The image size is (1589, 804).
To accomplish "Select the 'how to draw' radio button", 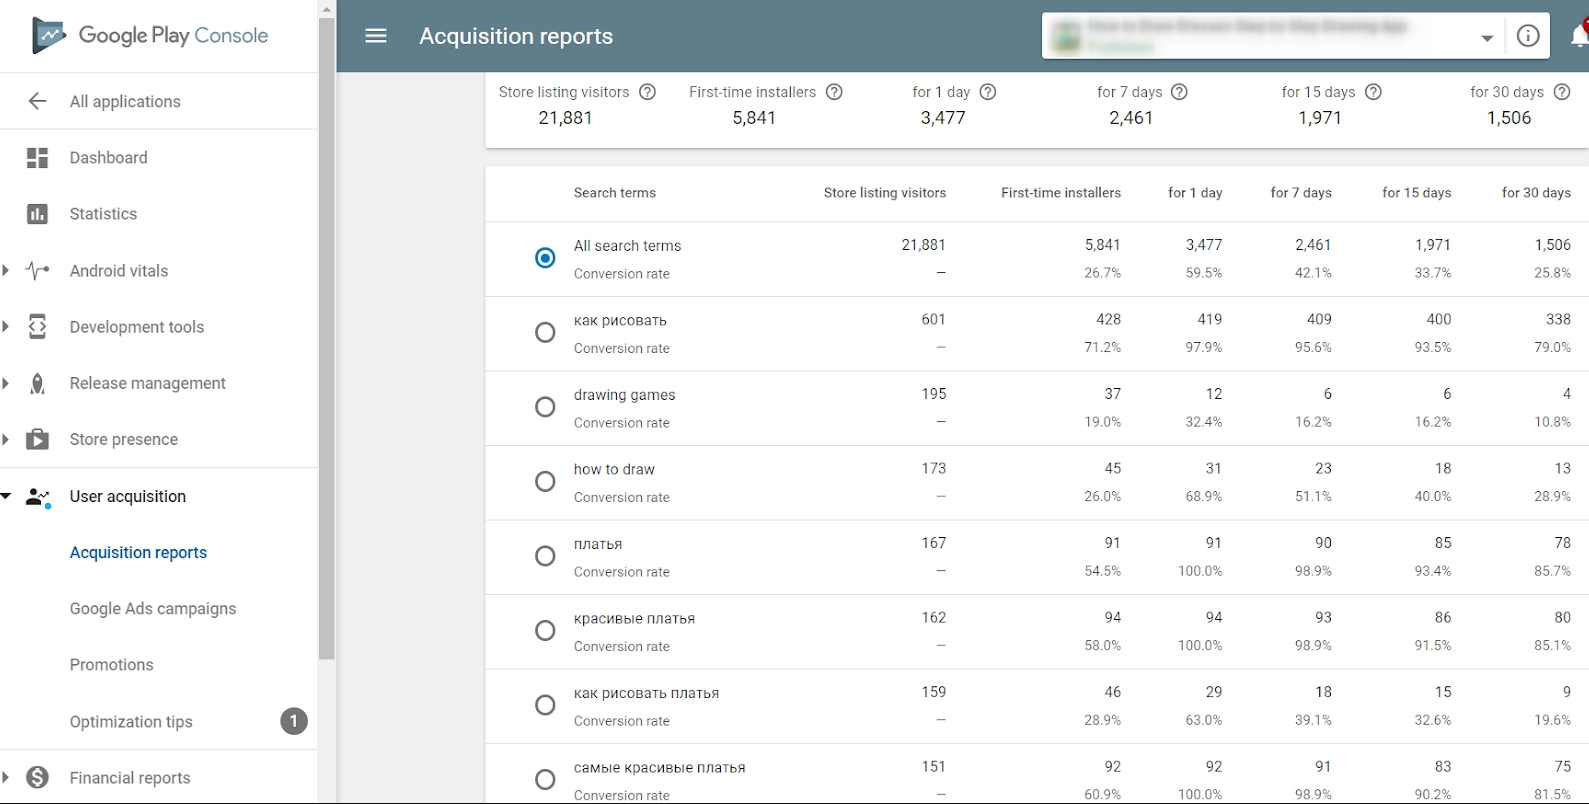I will [545, 482].
